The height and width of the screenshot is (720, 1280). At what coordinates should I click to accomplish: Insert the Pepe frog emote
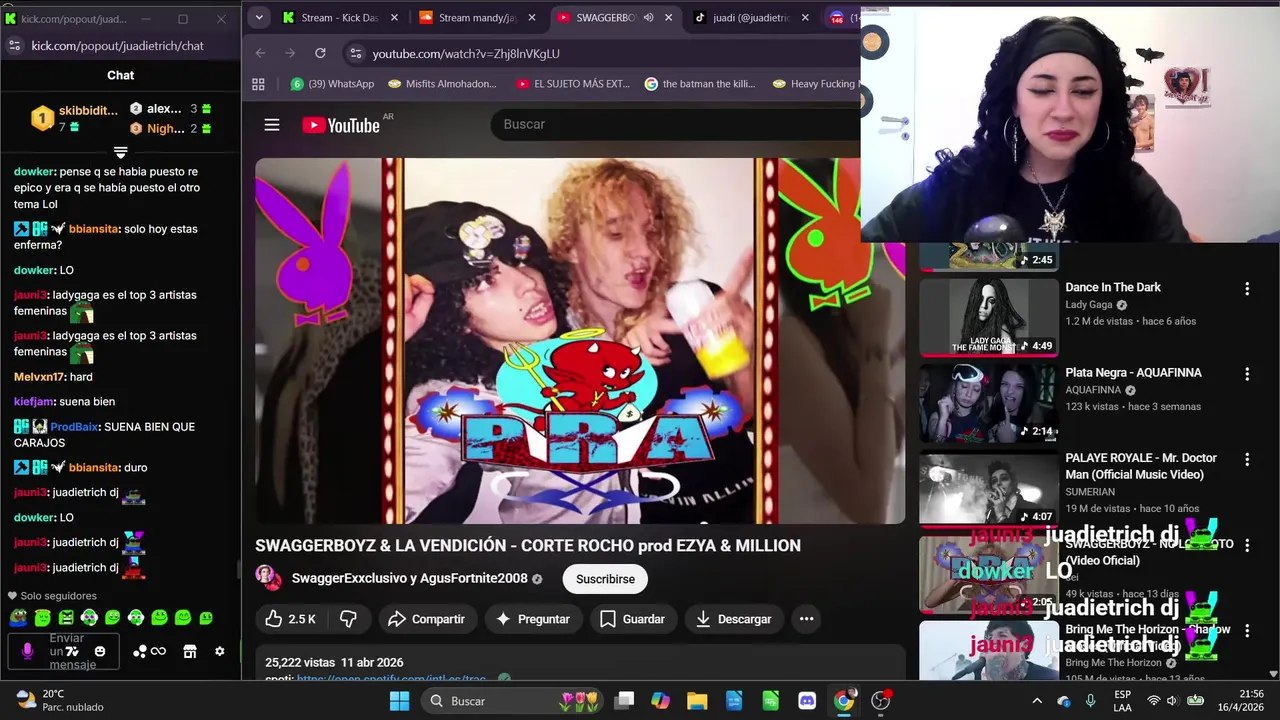click(18, 618)
